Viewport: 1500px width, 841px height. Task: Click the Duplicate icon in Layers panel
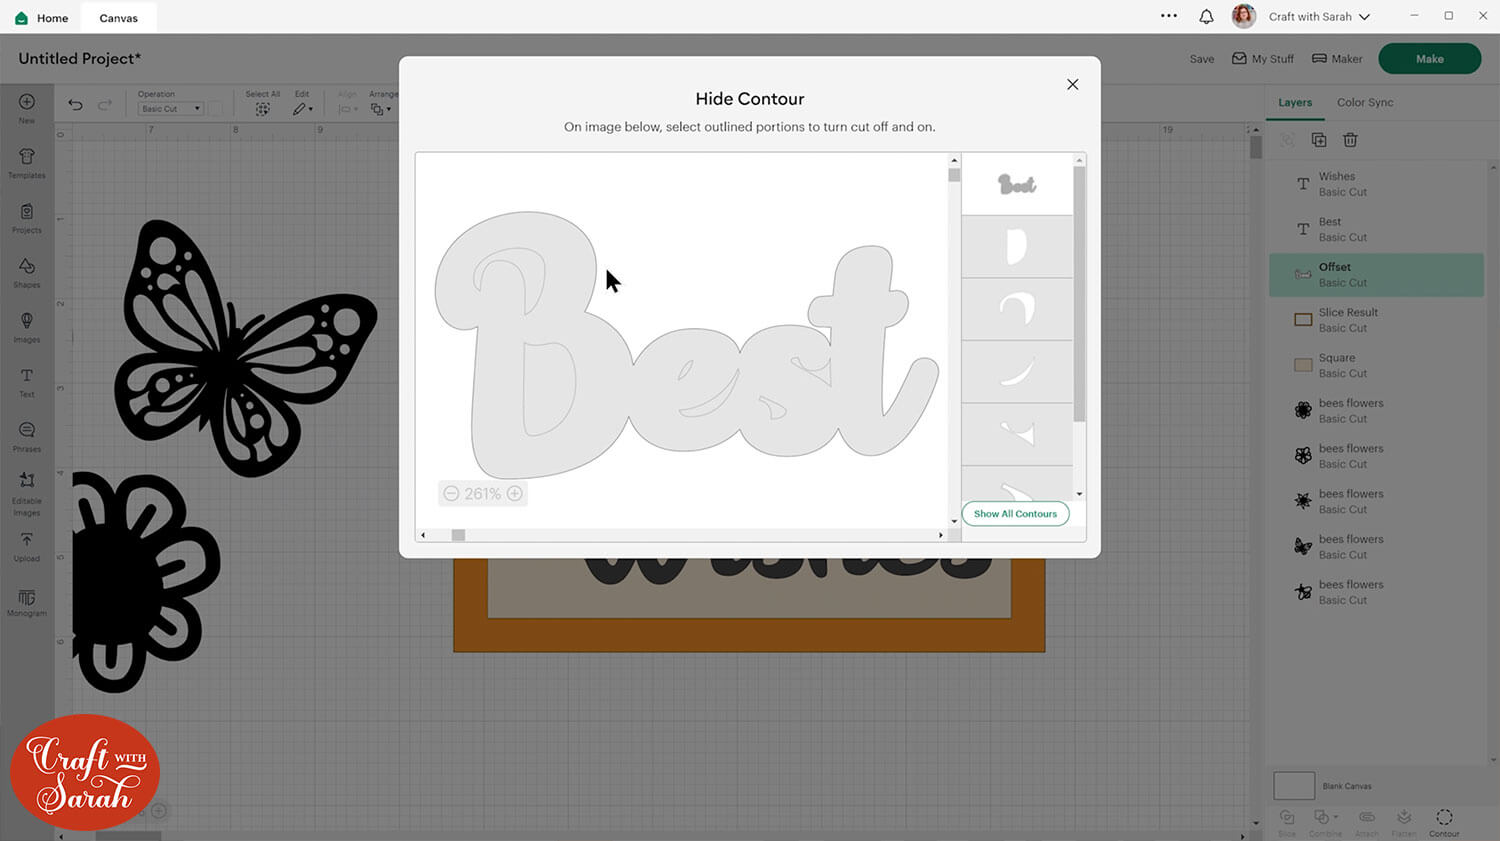pyautogui.click(x=1319, y=140)
